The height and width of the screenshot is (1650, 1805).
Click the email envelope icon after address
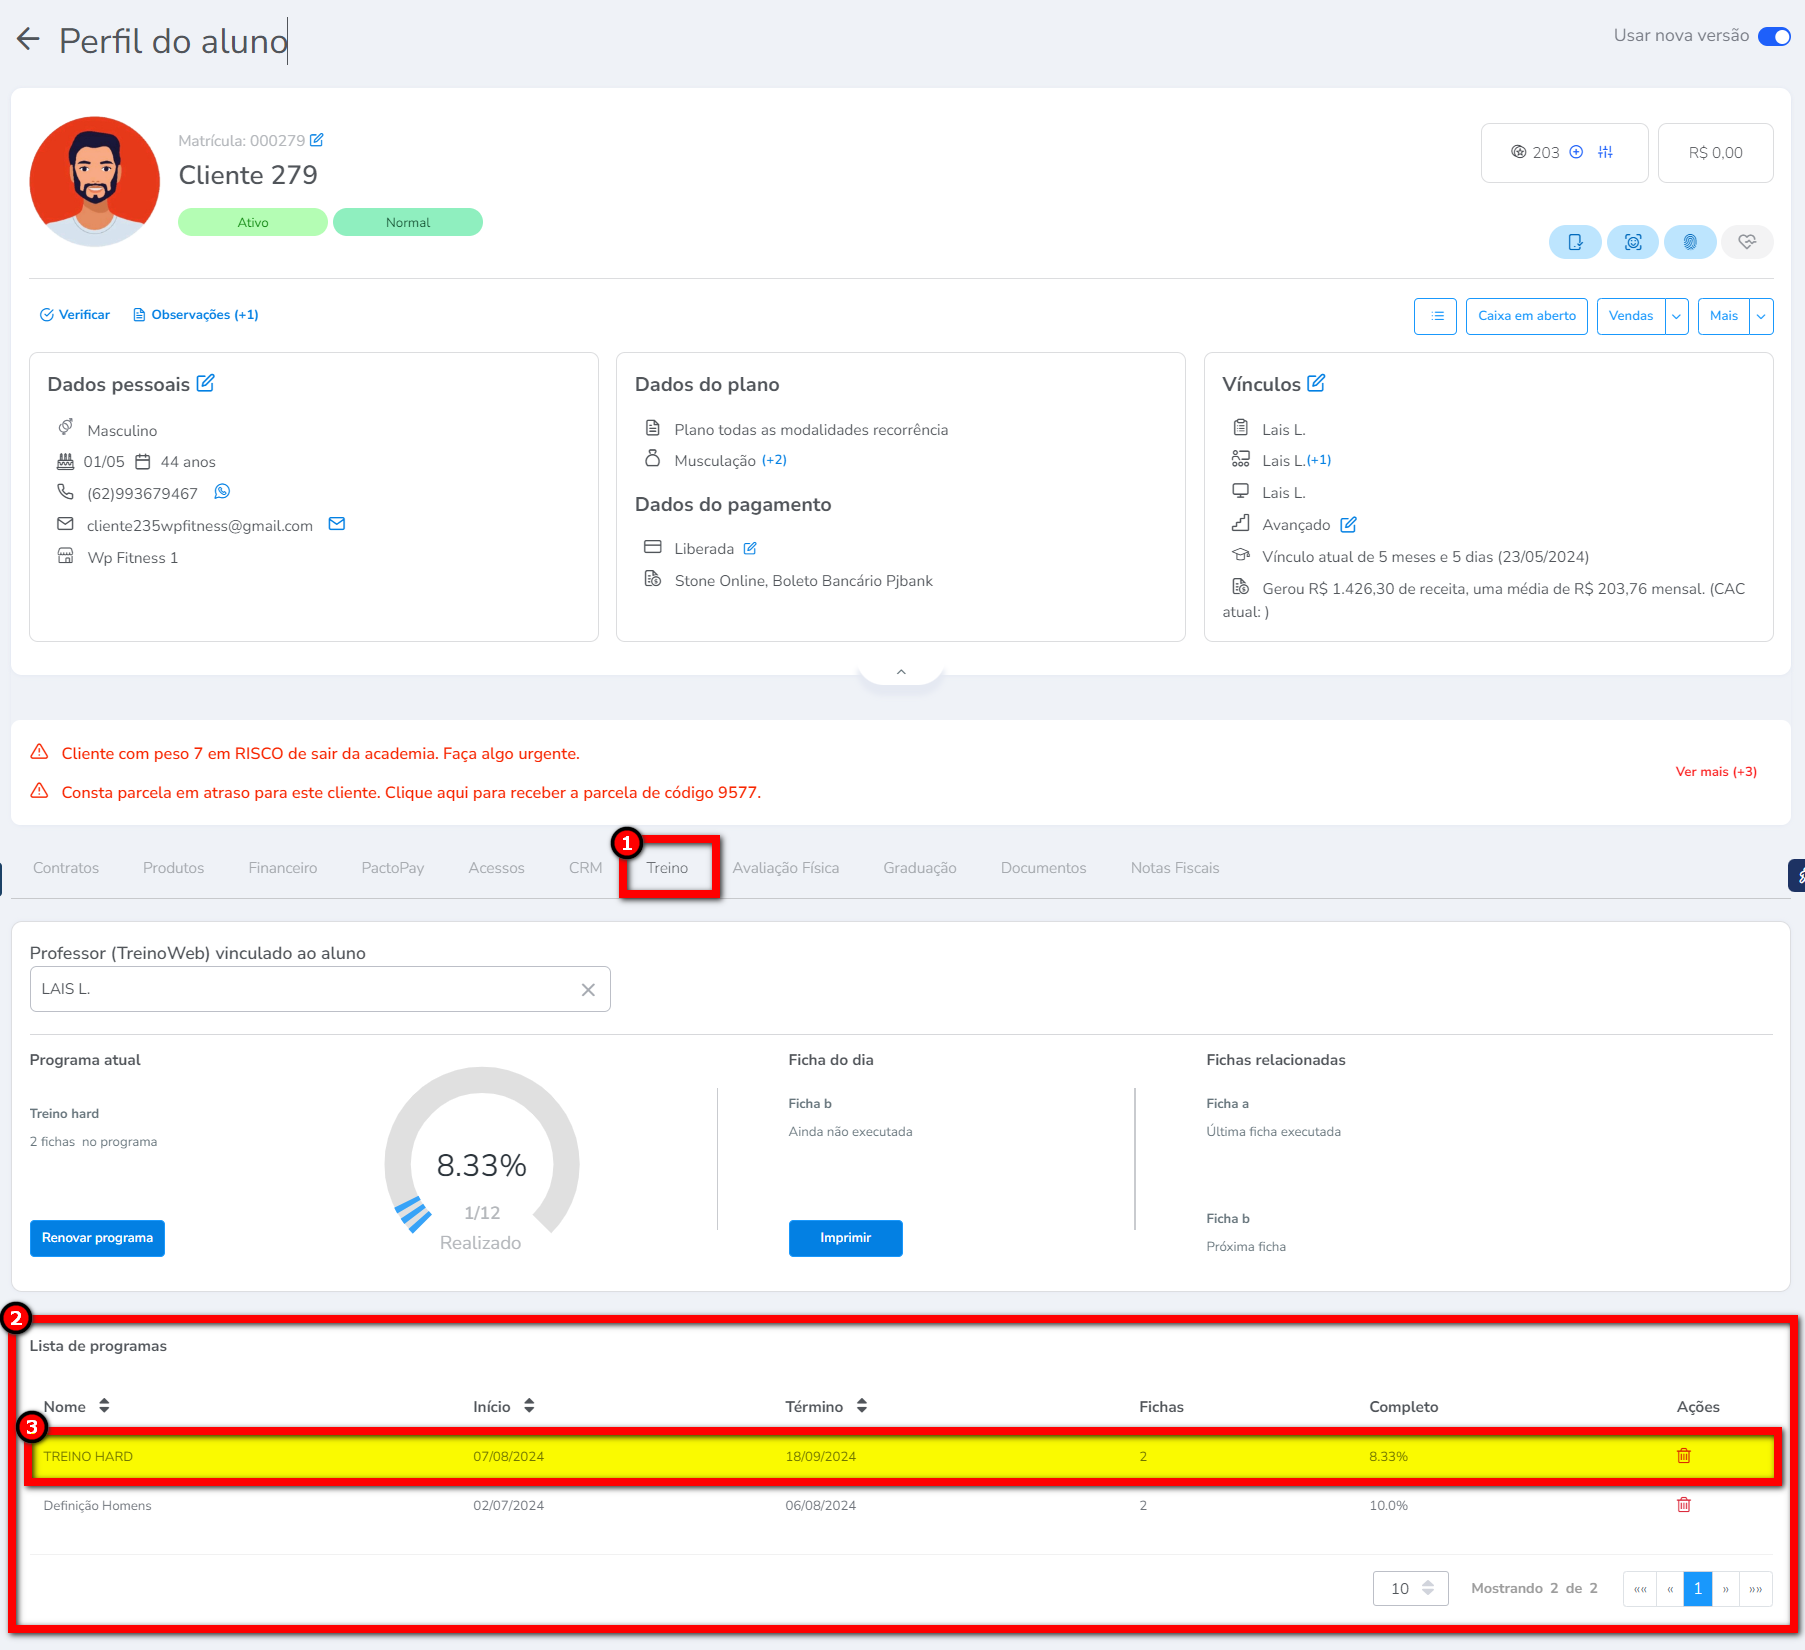coord(337,524)
